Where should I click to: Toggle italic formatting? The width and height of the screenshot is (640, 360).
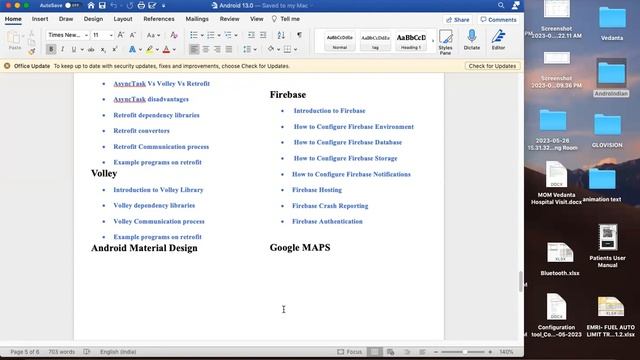click(62, 49)
